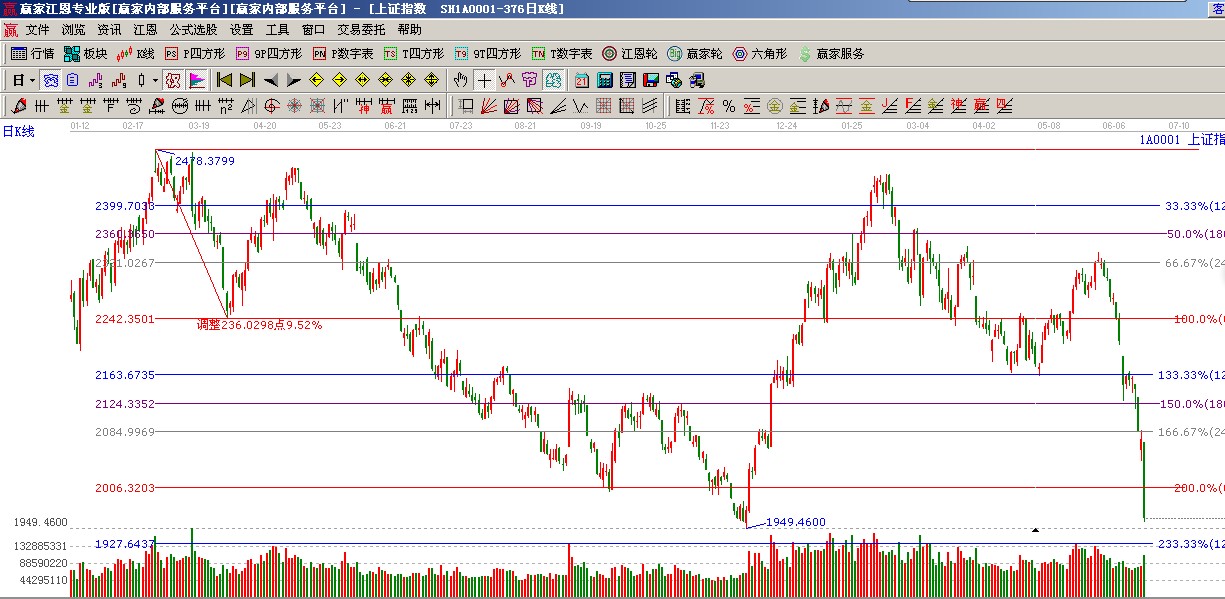The width and height of the screenshot is (1225, 599).
Task: Open the candlestick style dropdown arrow
Action: 154,80
